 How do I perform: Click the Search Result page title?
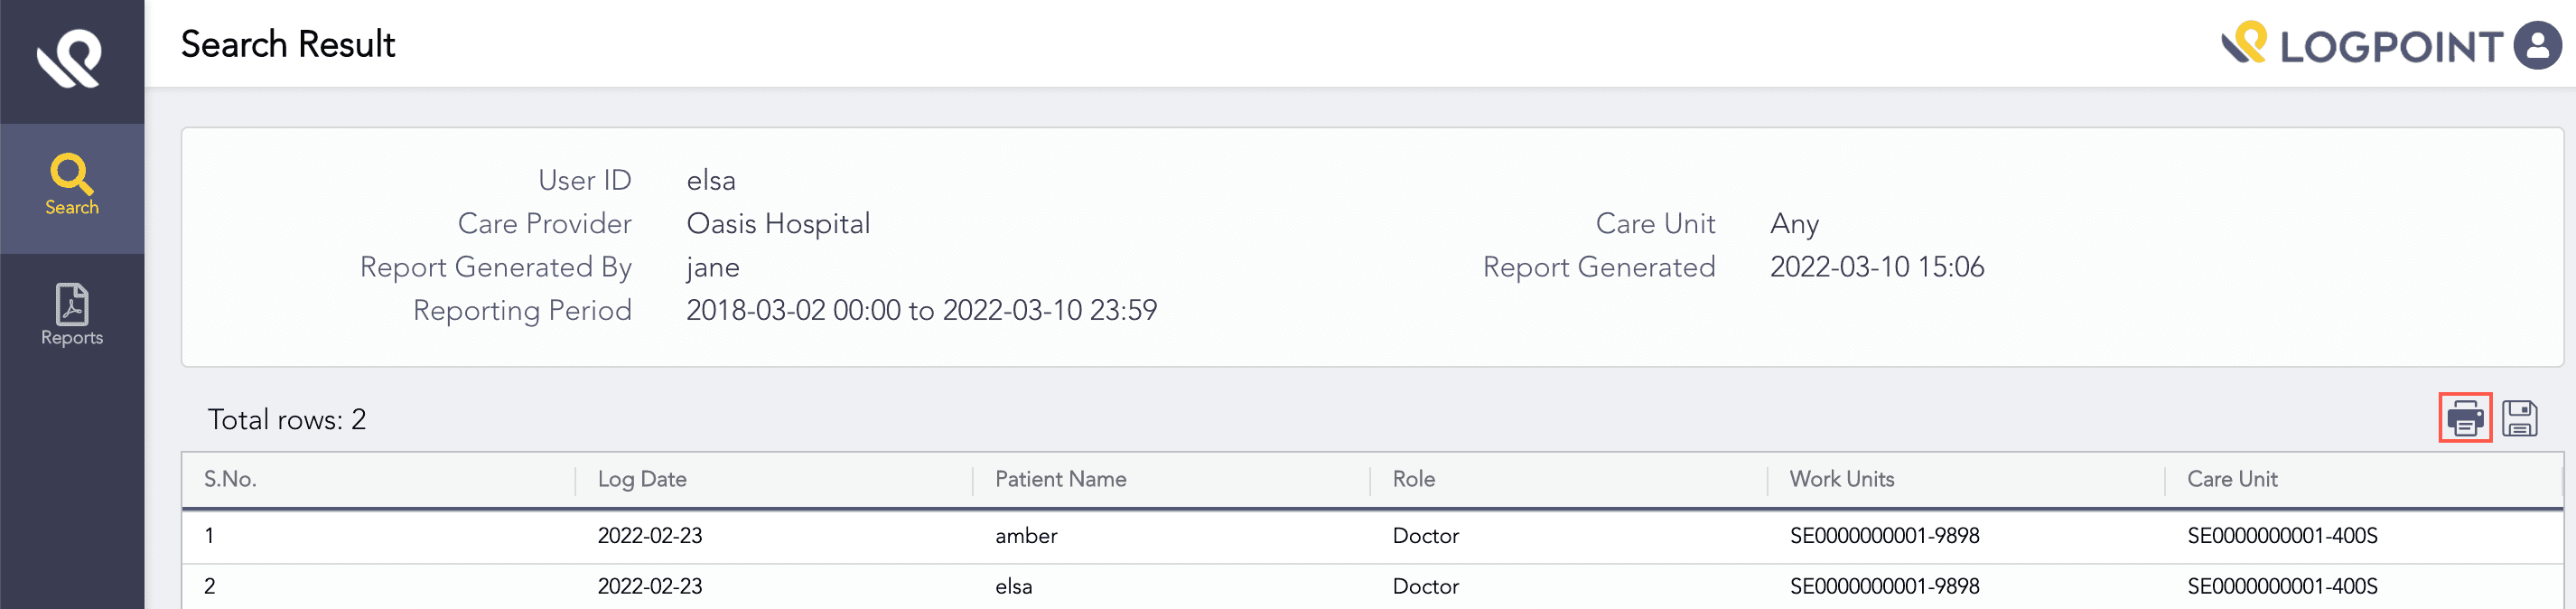coord(288,45)
